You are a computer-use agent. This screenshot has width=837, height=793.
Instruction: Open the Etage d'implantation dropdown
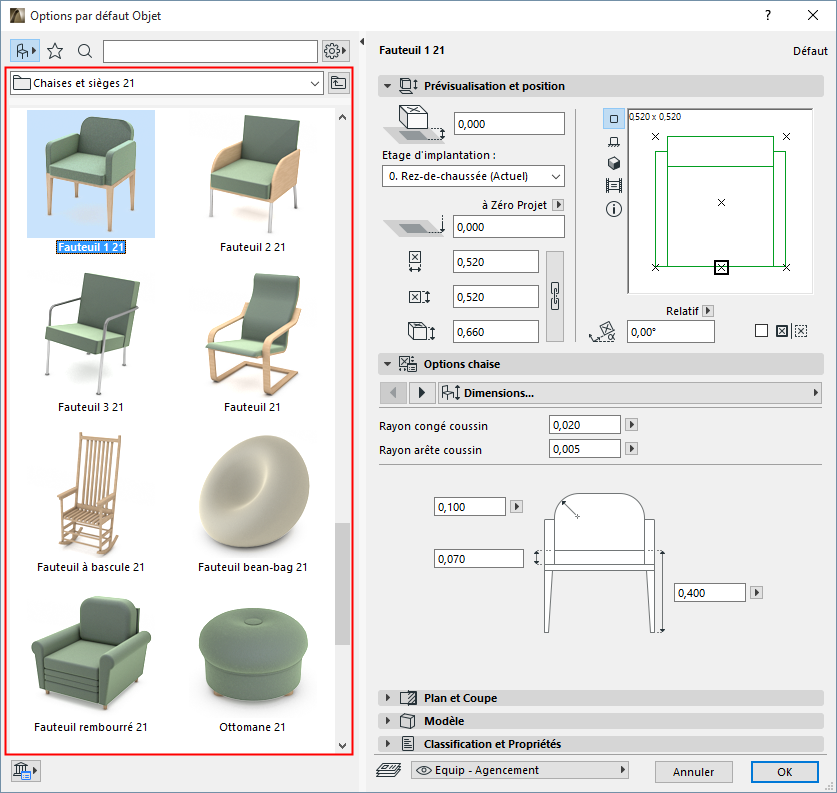coord(473,177)
